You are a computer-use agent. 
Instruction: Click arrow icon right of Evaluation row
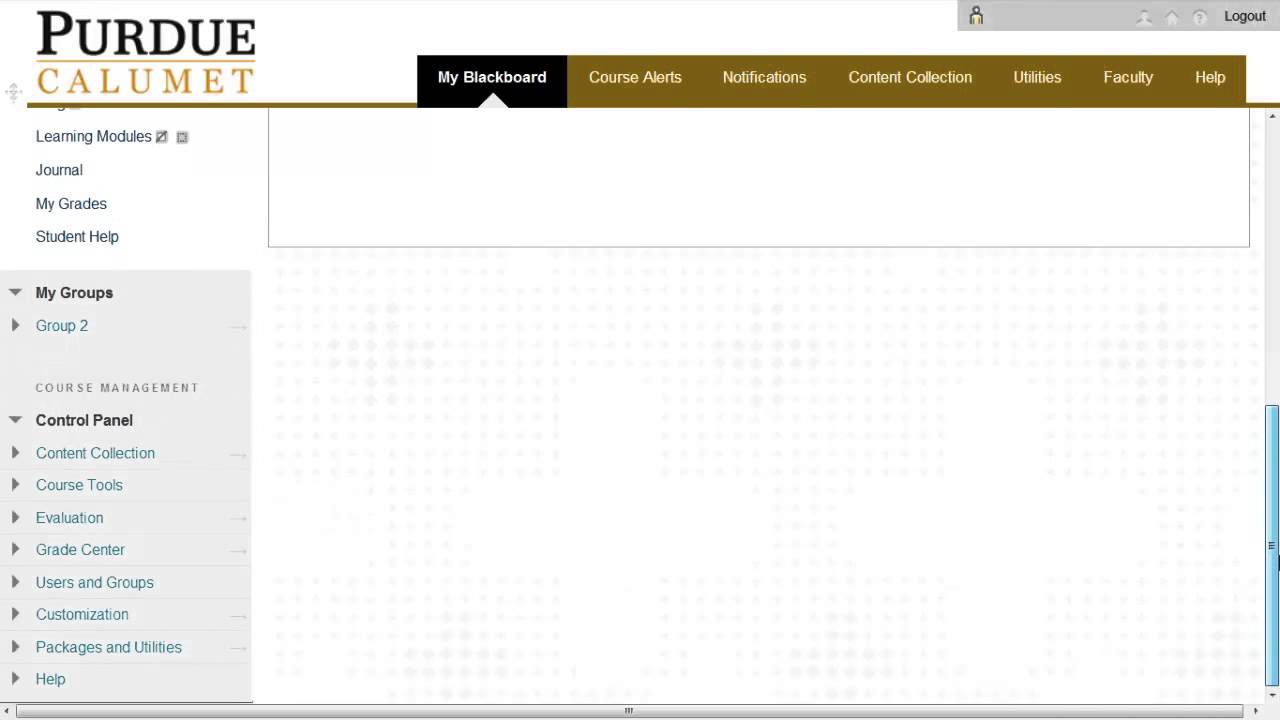(x=238, y=519)
